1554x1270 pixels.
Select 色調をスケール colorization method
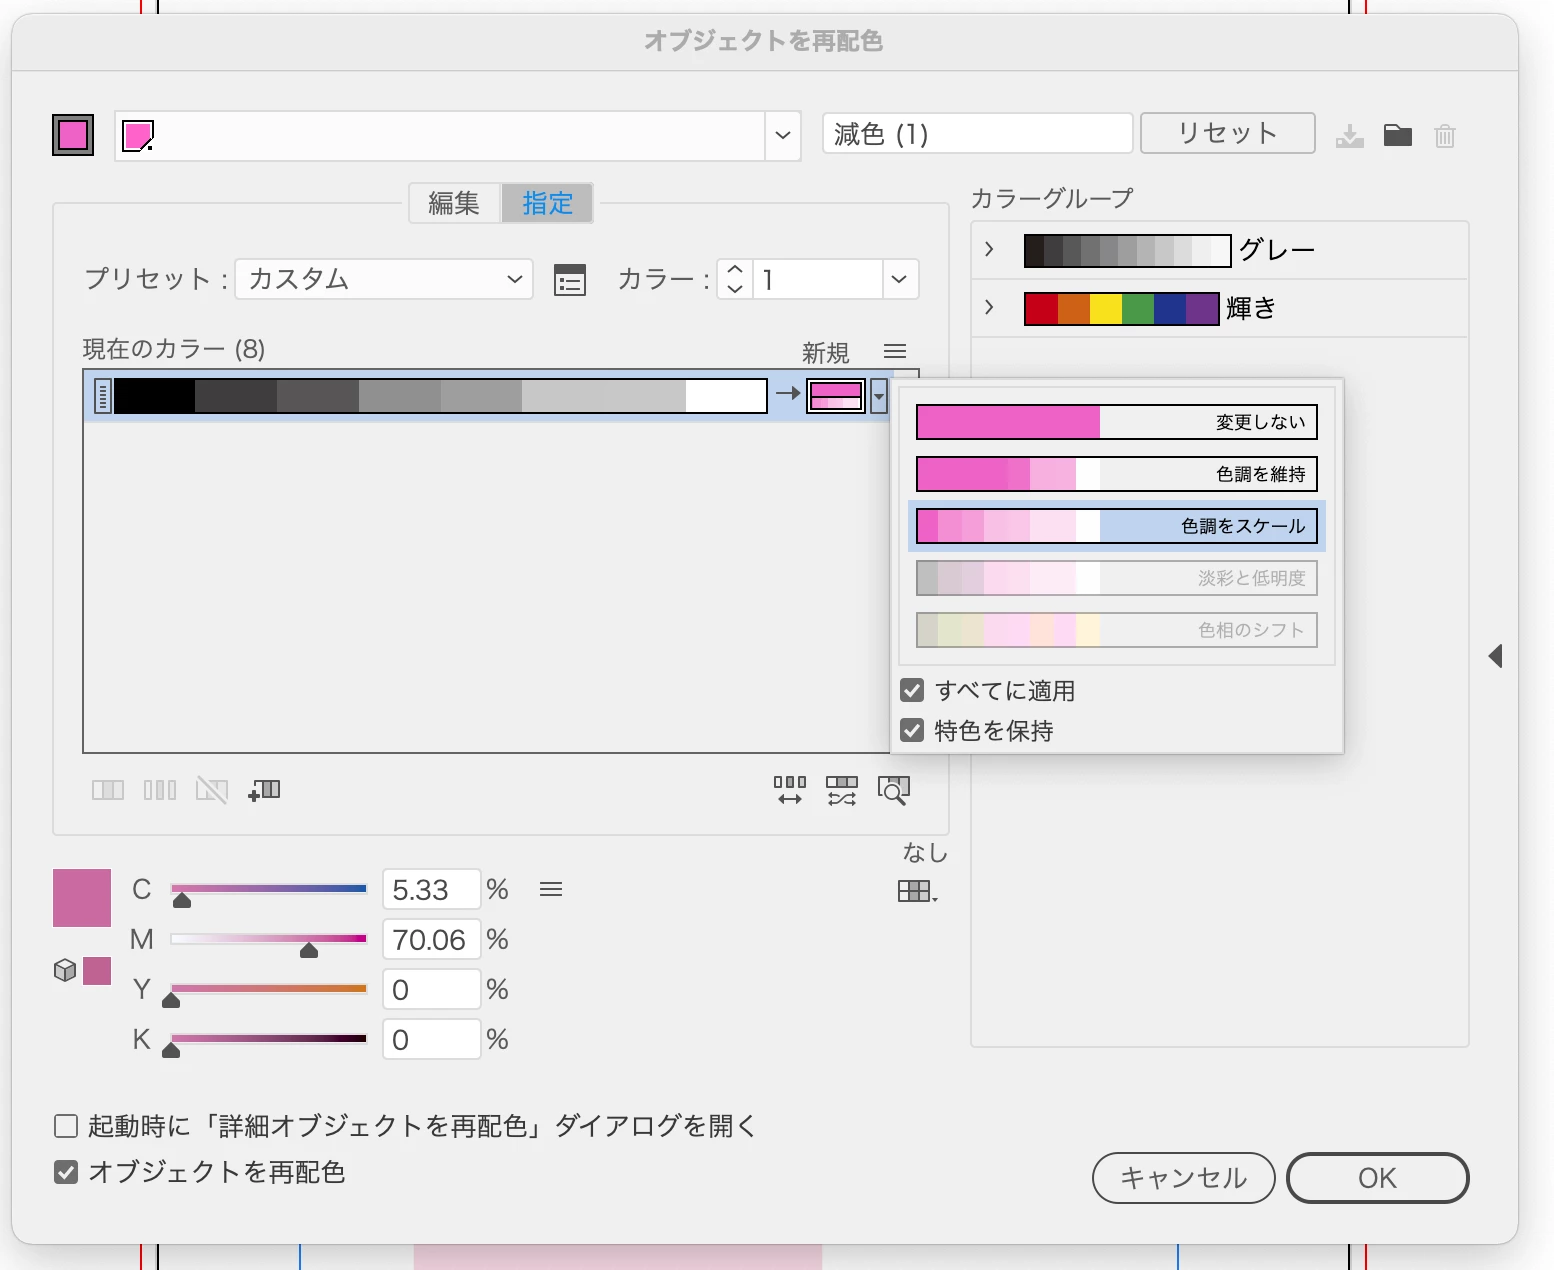tap(1117, 526)
